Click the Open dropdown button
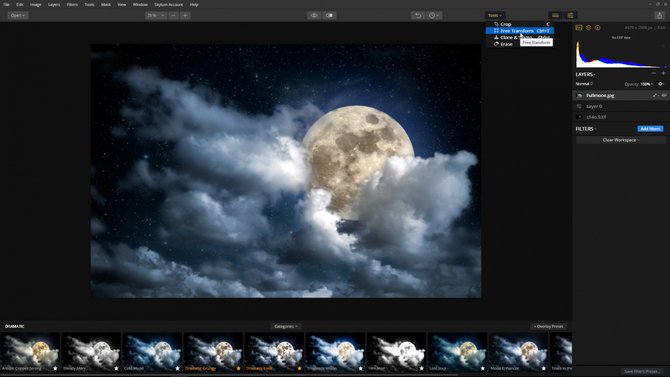 click(18, 15)
